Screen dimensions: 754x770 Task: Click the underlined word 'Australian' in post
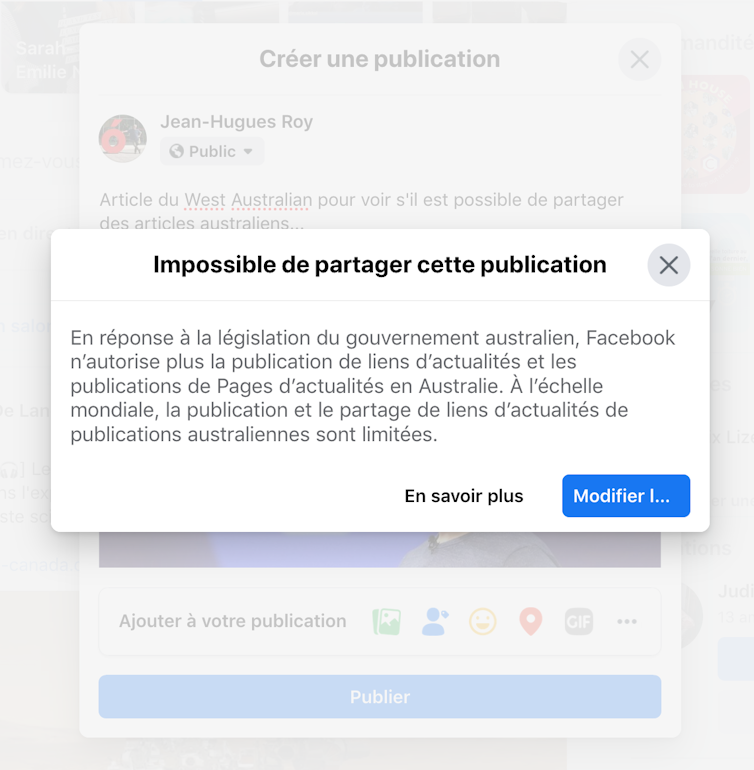(271, 200)
